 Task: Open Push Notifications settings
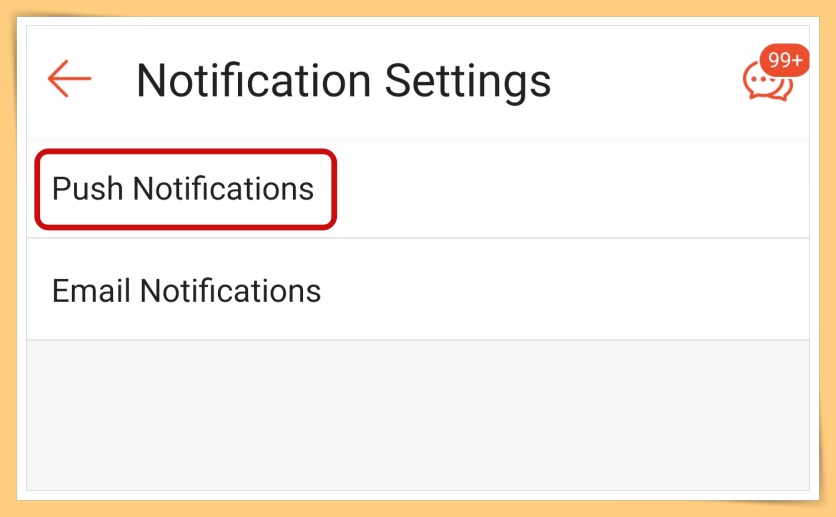click(183, 189)
